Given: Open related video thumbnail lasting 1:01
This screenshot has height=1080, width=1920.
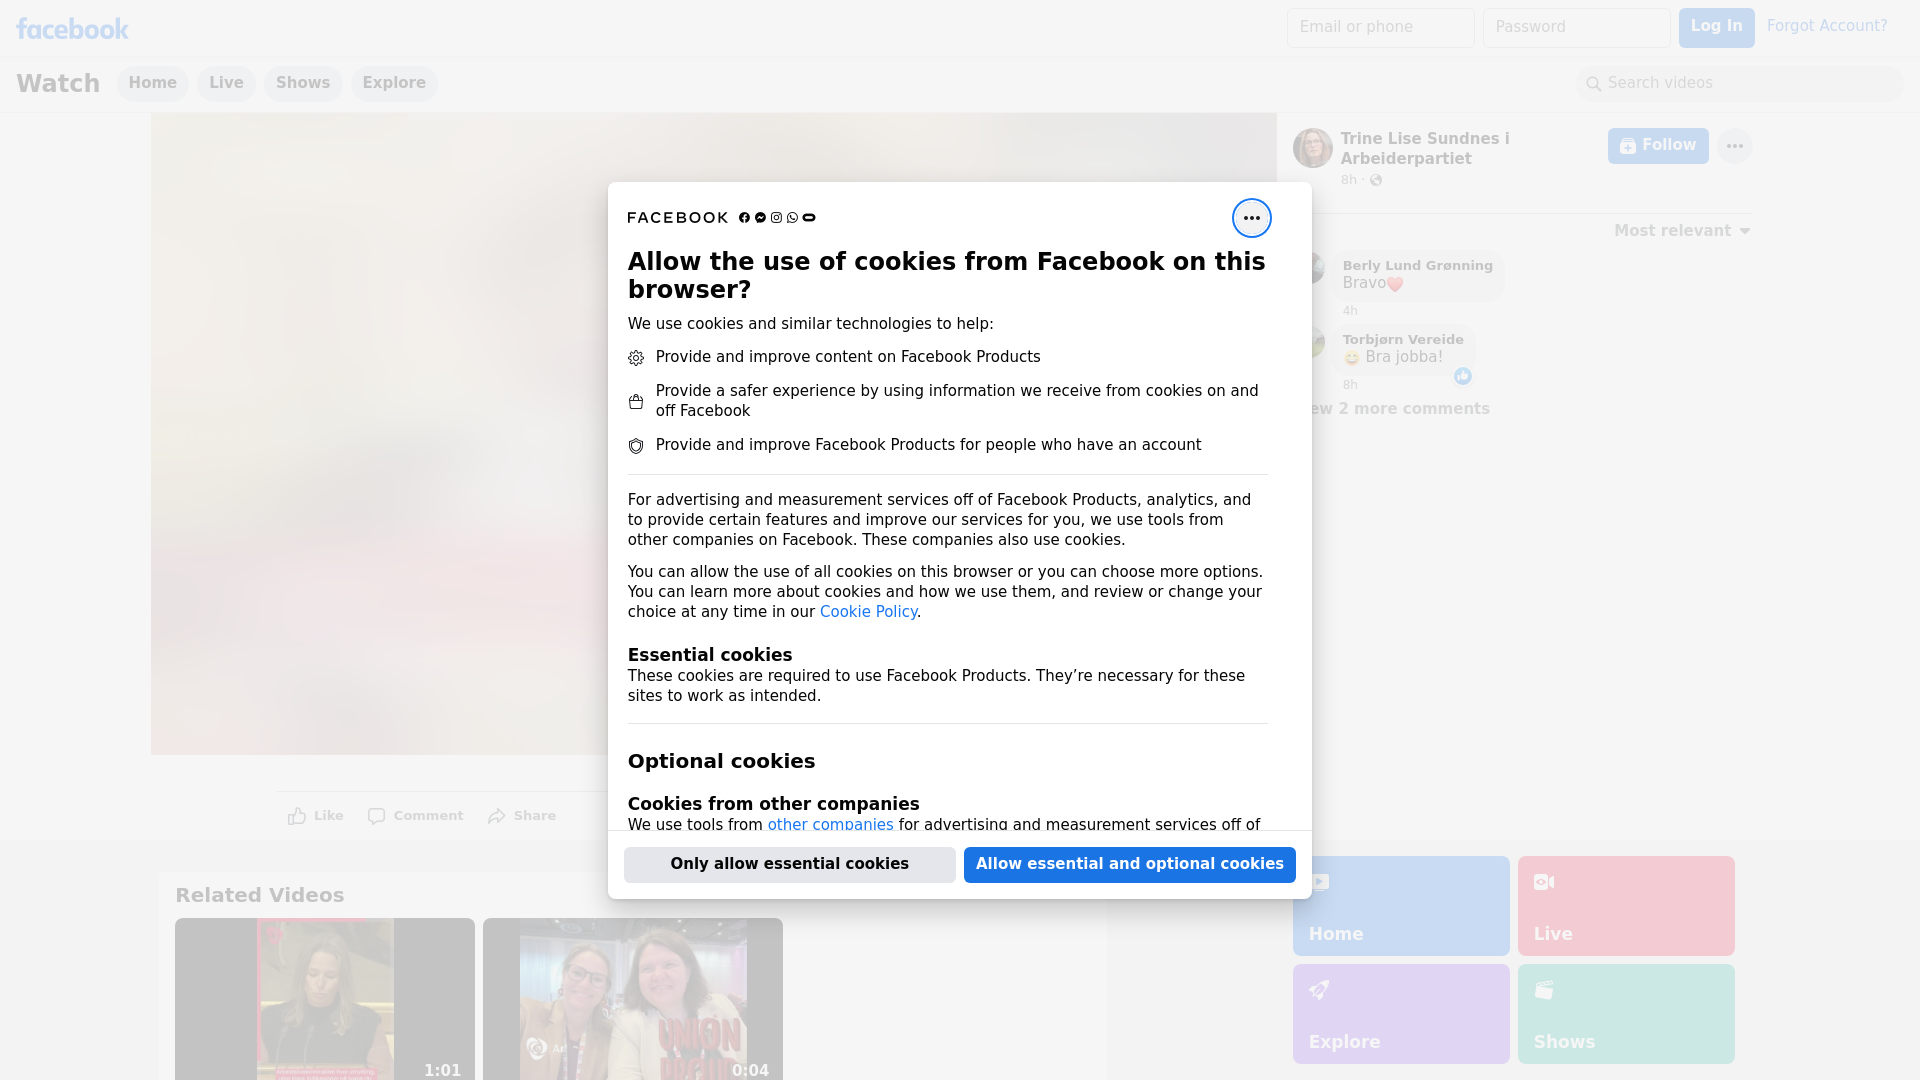Looking at the screenshot, I should (325, 999).
